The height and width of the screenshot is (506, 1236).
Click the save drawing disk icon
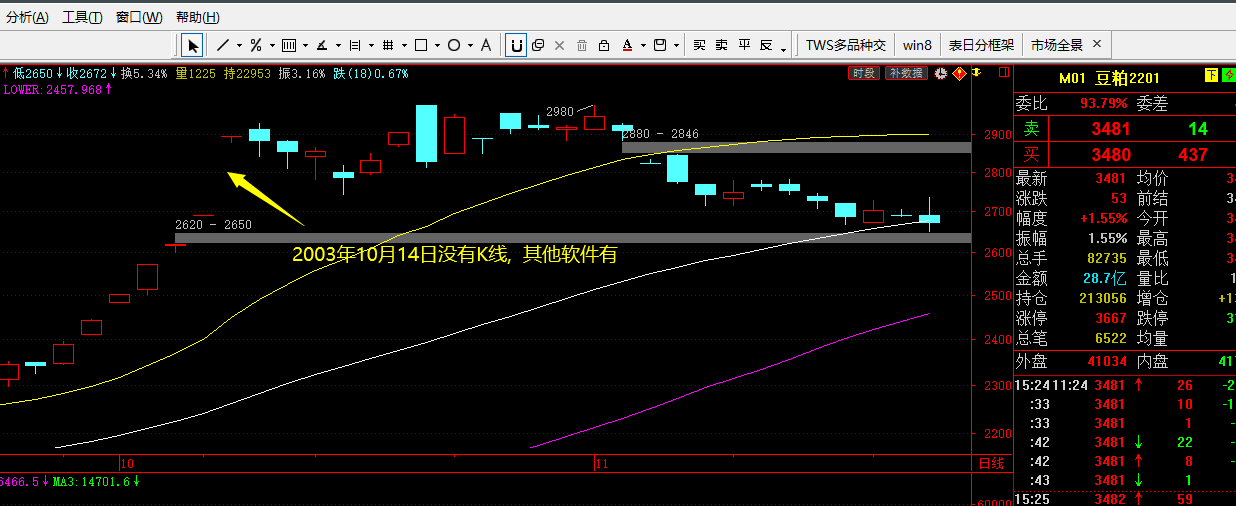click(660, 45)
